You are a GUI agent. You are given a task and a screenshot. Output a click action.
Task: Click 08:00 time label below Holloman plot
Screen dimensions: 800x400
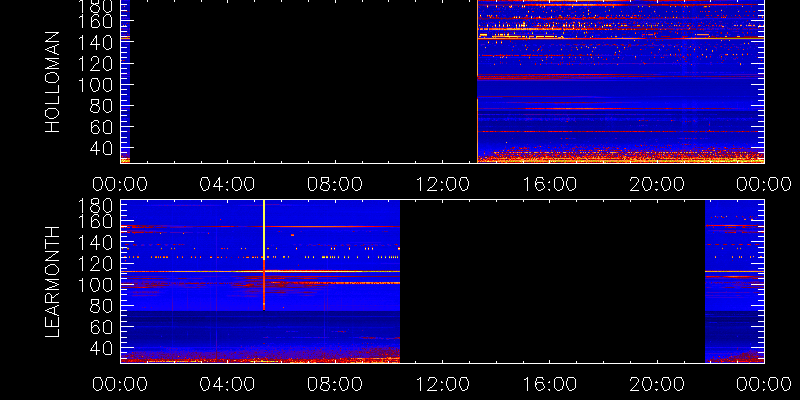[335, 184]
